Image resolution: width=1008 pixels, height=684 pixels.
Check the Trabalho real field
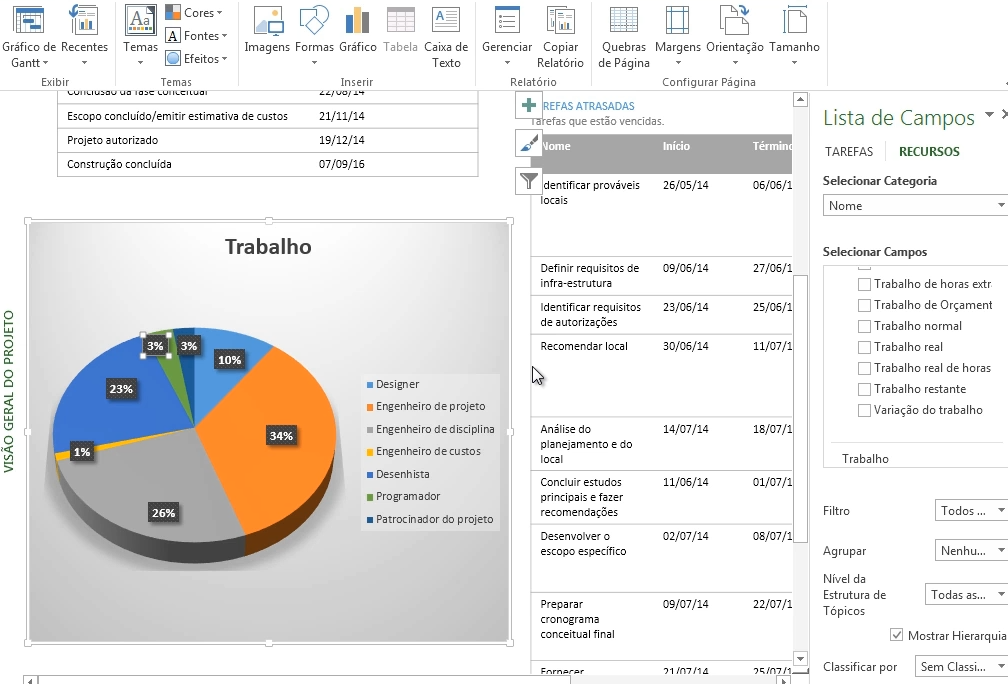click(x=864, y=347)
